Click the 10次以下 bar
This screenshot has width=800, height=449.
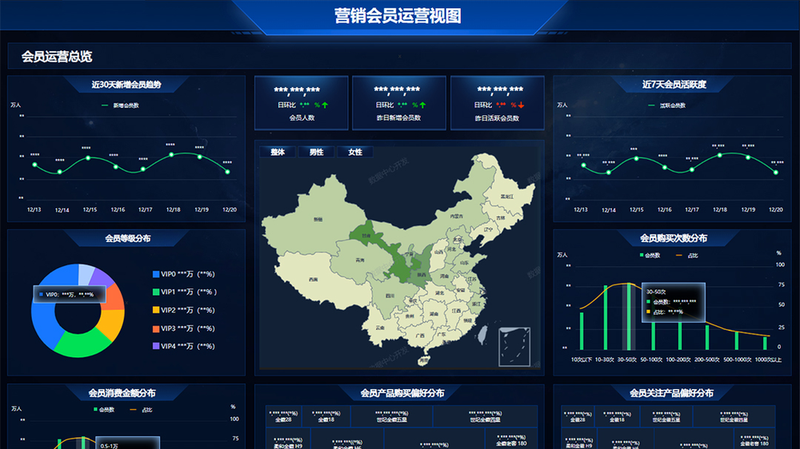(582, 331)
